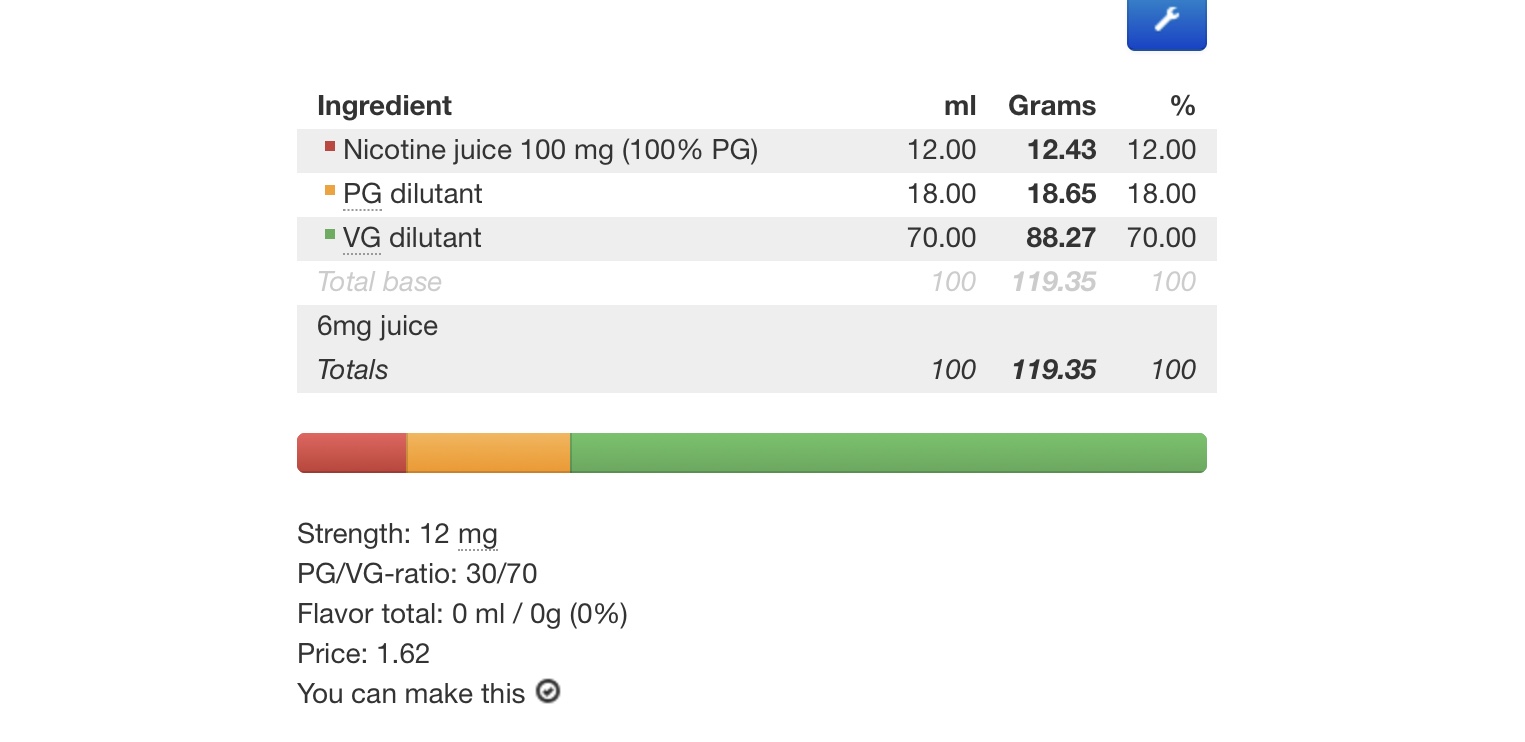Click the percent column header

pos(1183,106)
